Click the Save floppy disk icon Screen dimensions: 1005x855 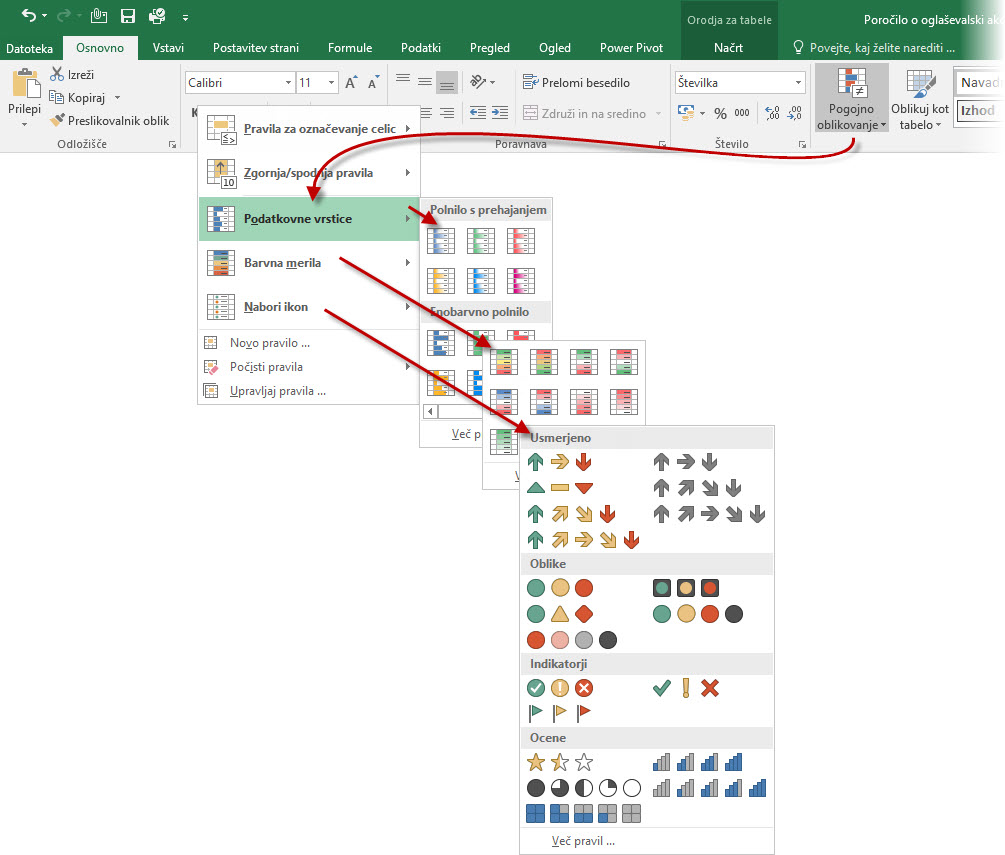point(128,15)
